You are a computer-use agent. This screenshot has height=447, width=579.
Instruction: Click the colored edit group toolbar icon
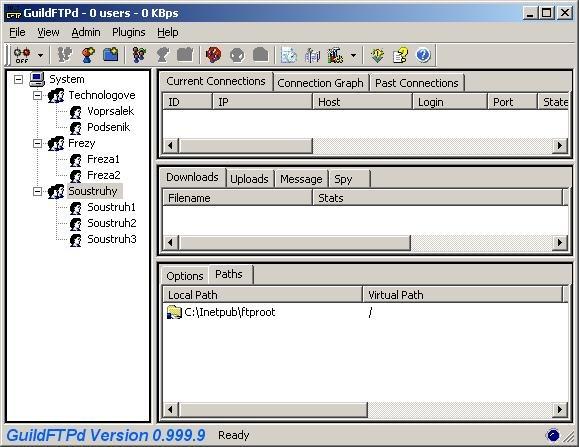pos(140,55)
